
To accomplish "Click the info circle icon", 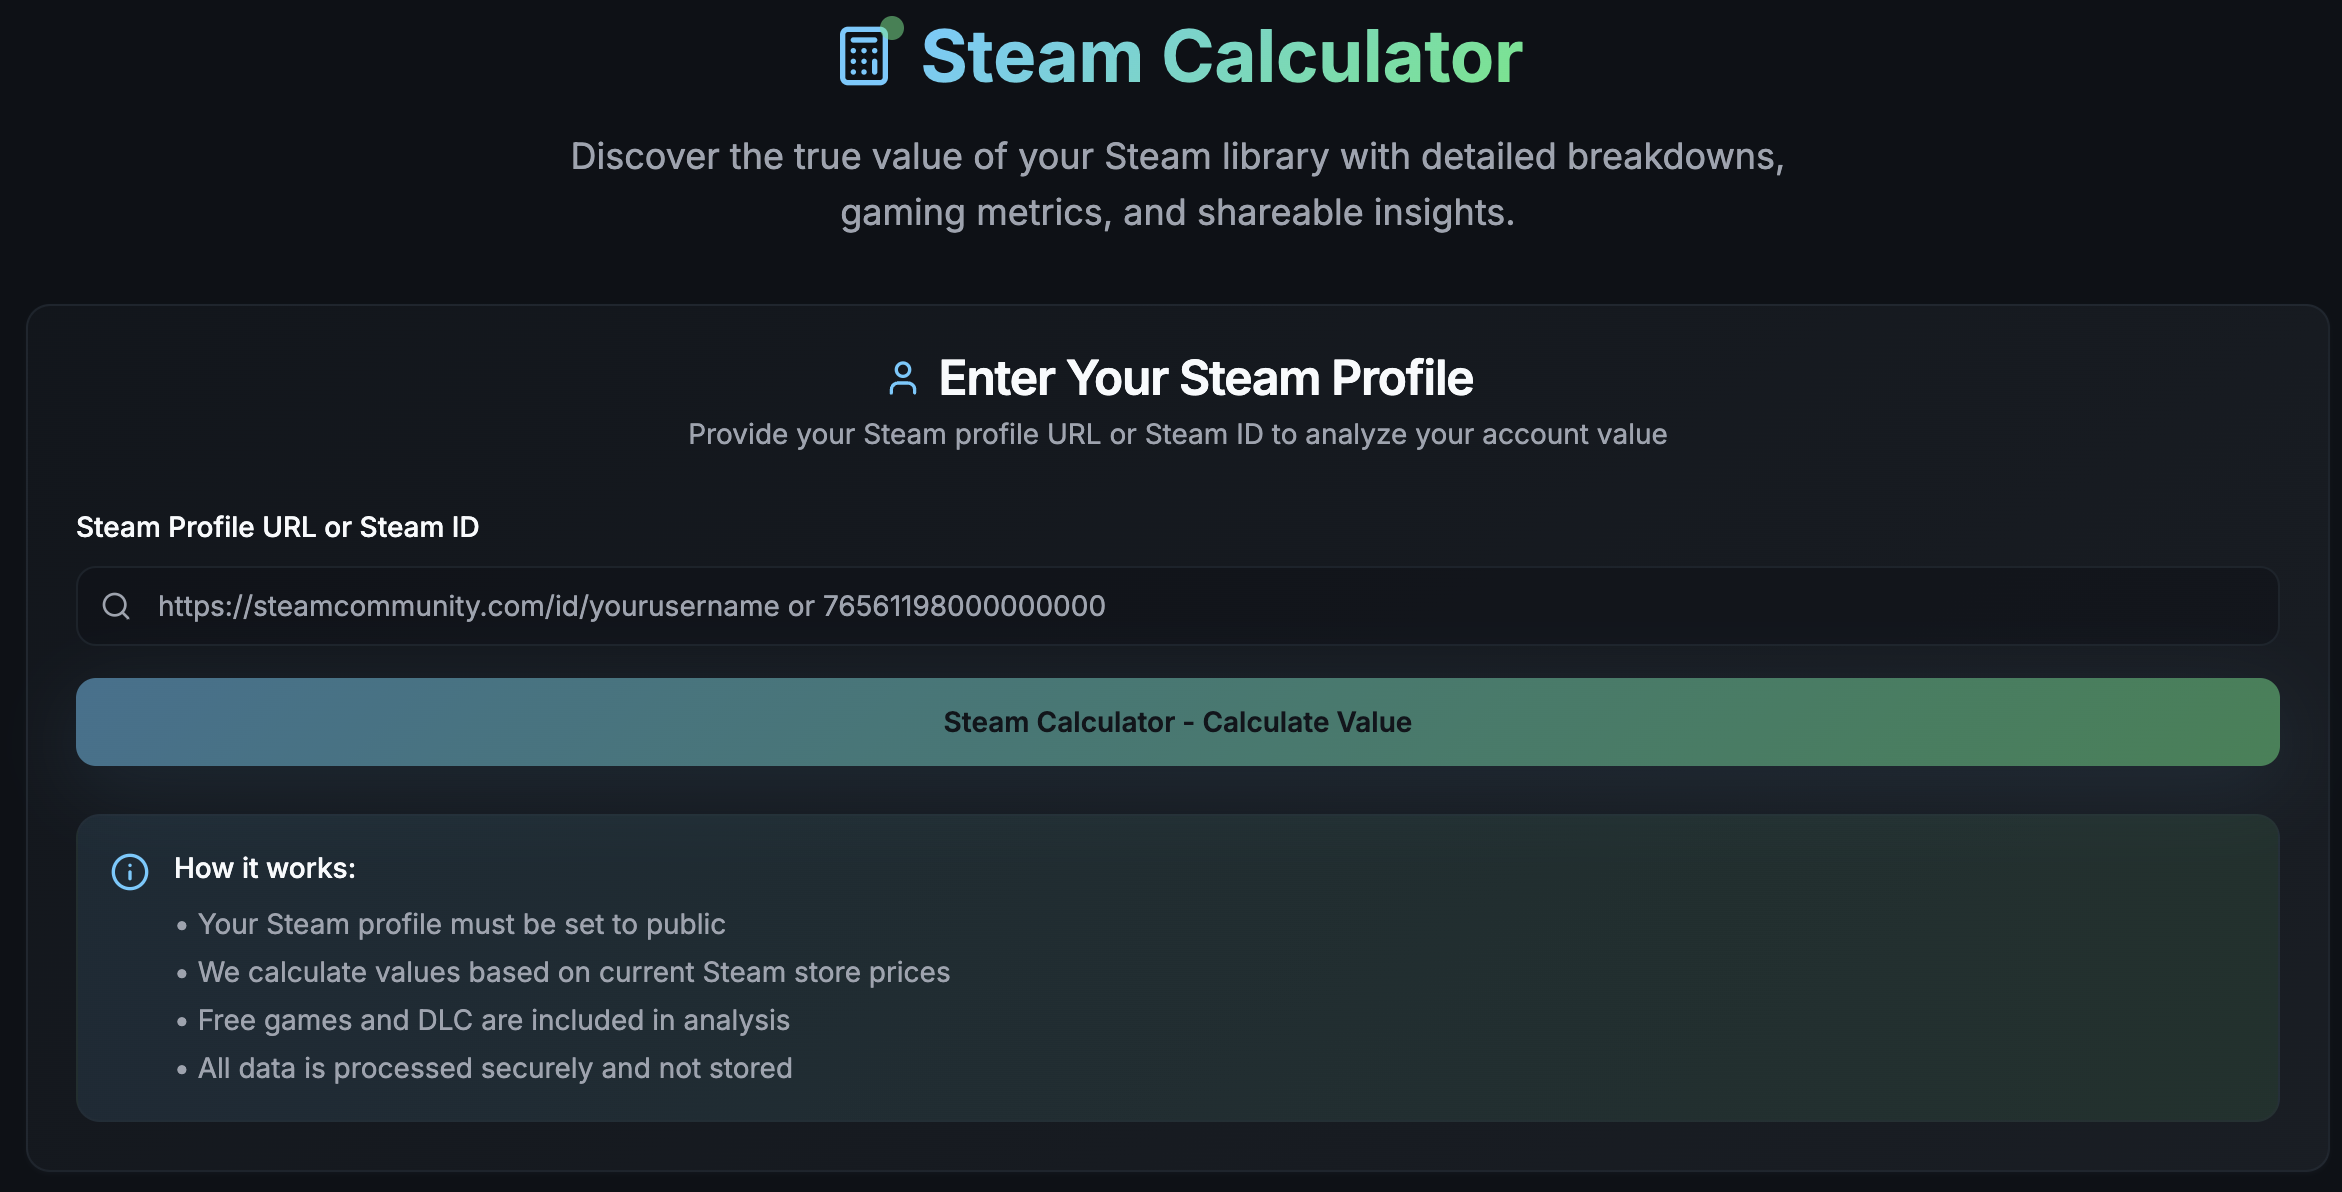I will click(x=130, y=871).
